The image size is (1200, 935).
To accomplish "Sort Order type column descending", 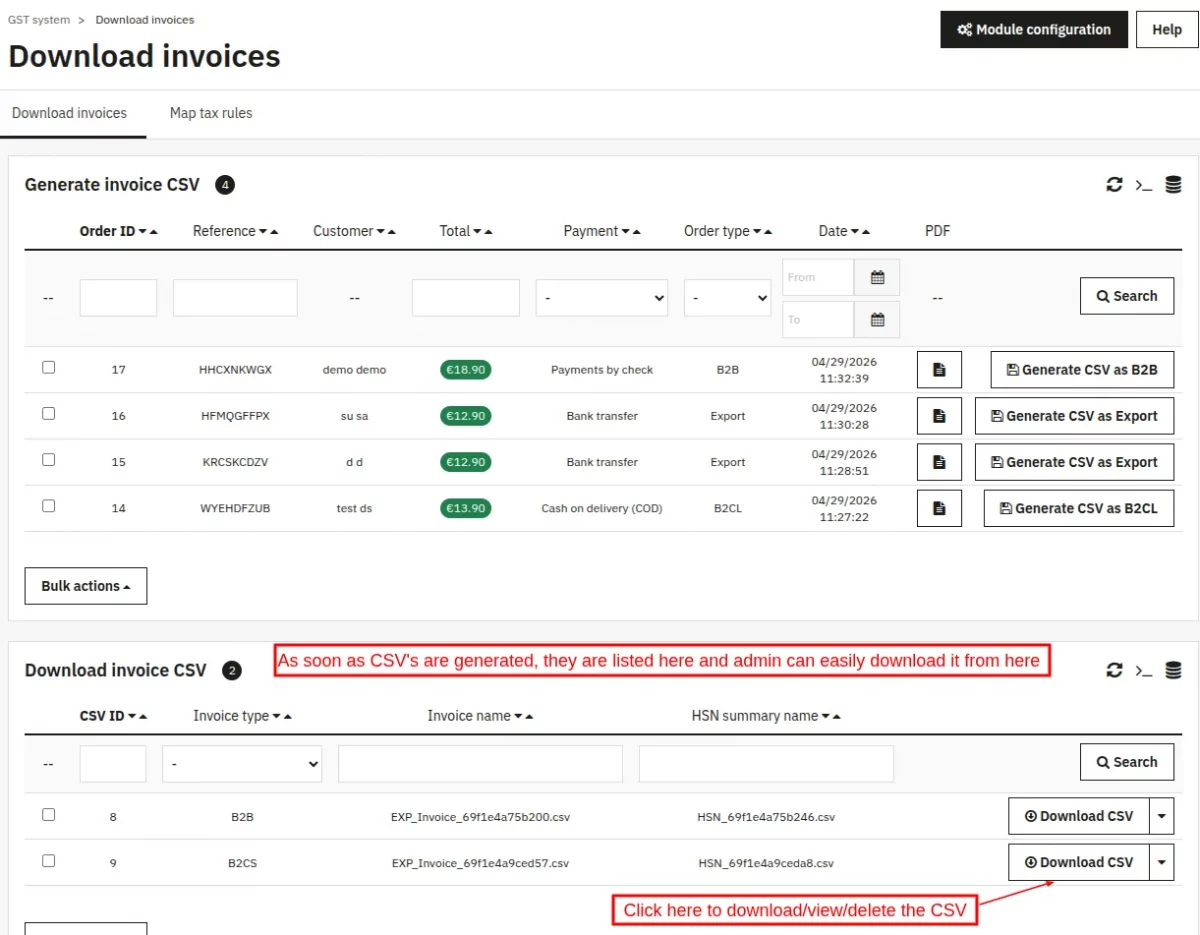I will coord(757,232).
